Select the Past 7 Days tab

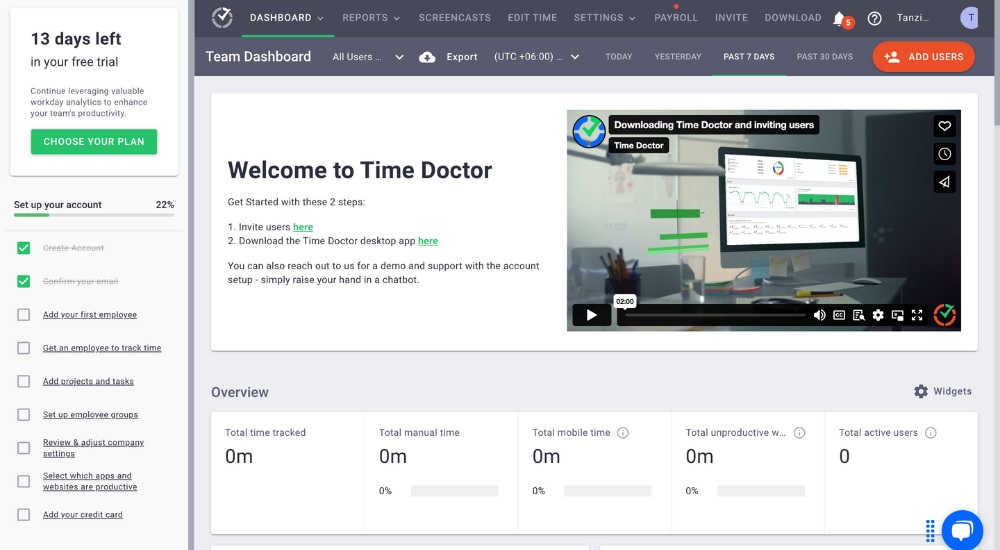749,57
